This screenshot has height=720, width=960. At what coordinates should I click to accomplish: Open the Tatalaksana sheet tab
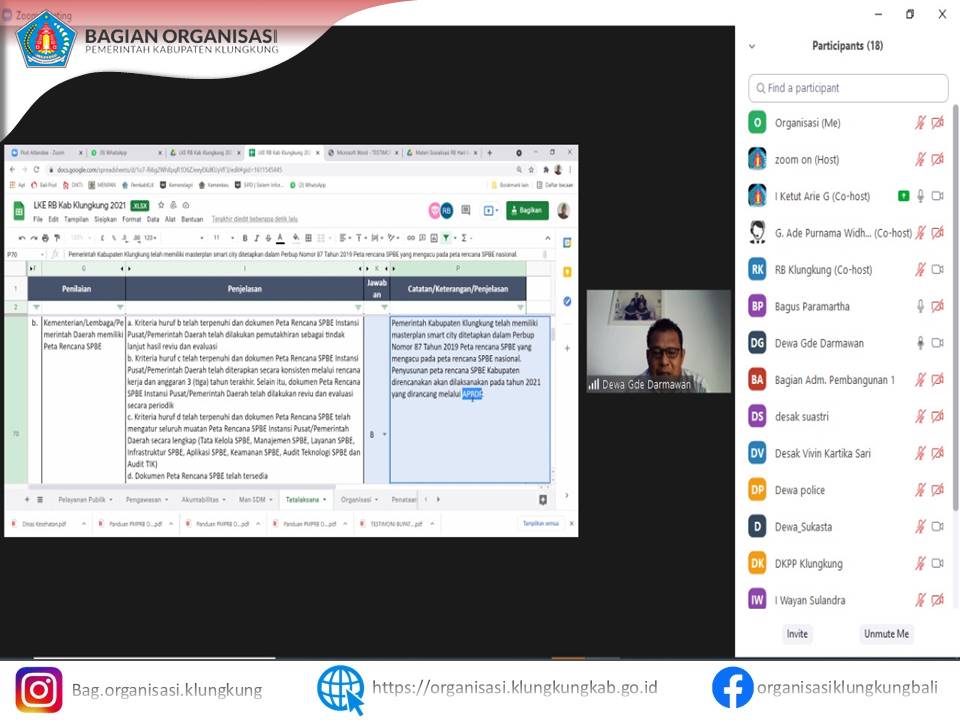pyautogui.click(x=305, y=498)
